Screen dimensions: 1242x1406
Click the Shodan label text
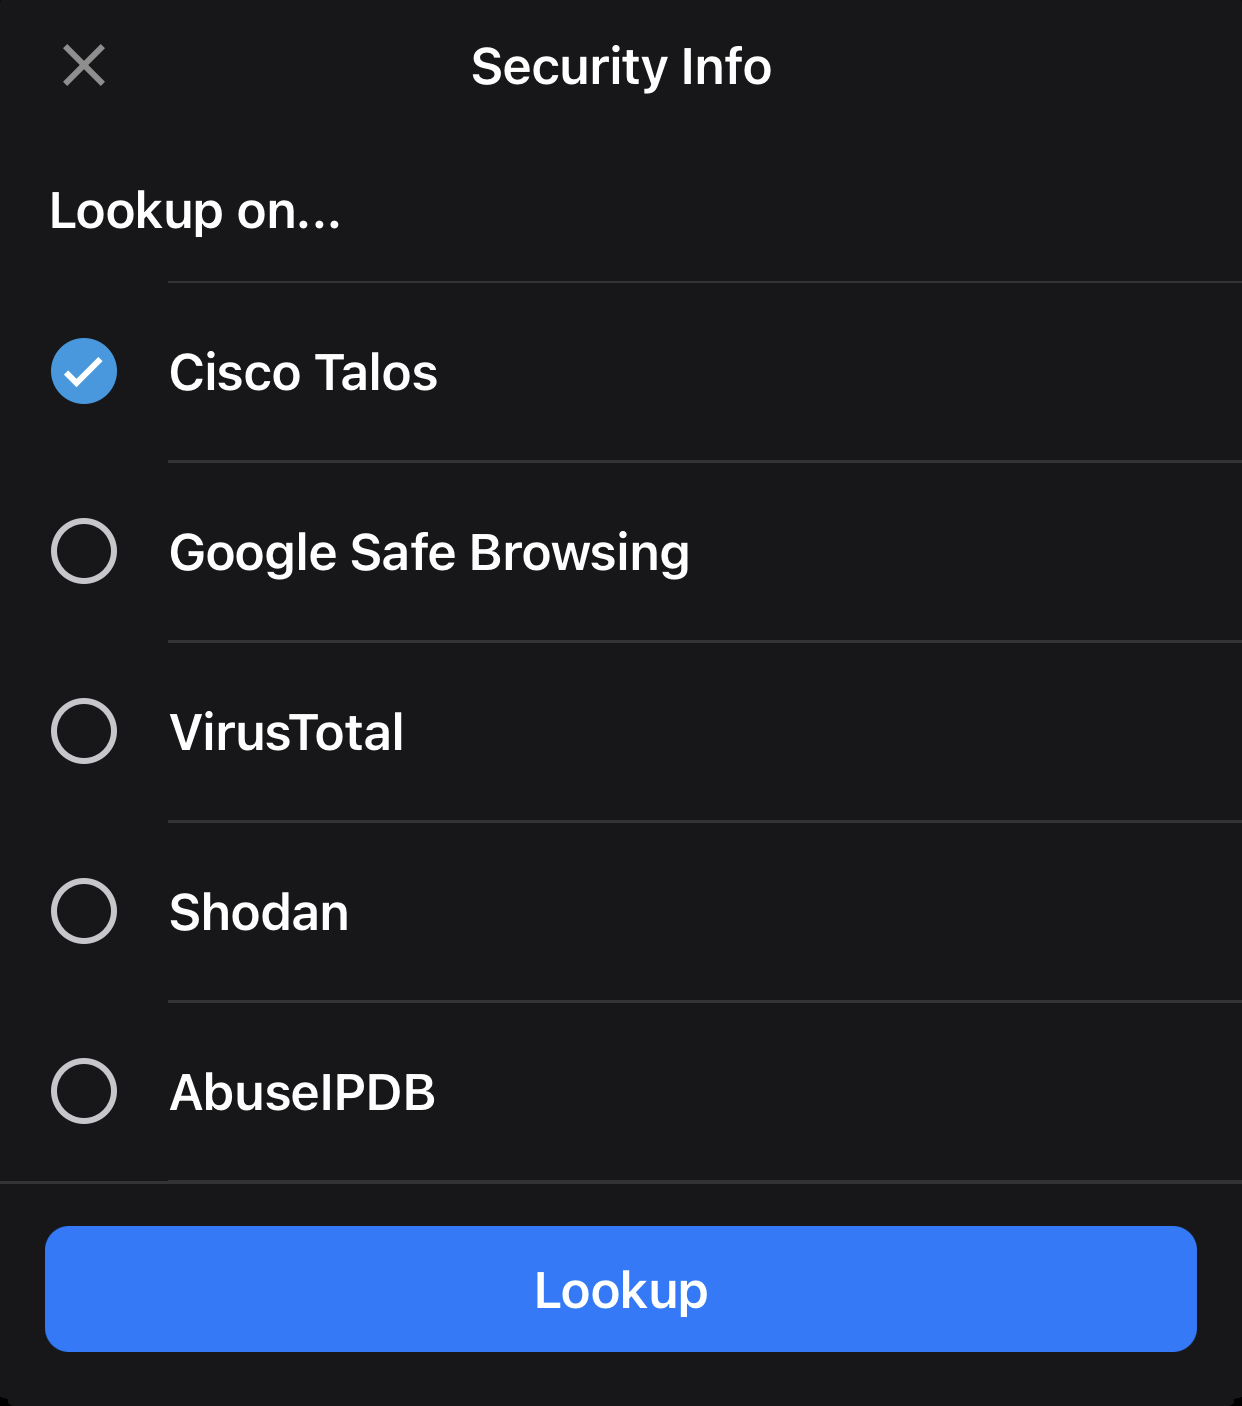tap(259, 913)
